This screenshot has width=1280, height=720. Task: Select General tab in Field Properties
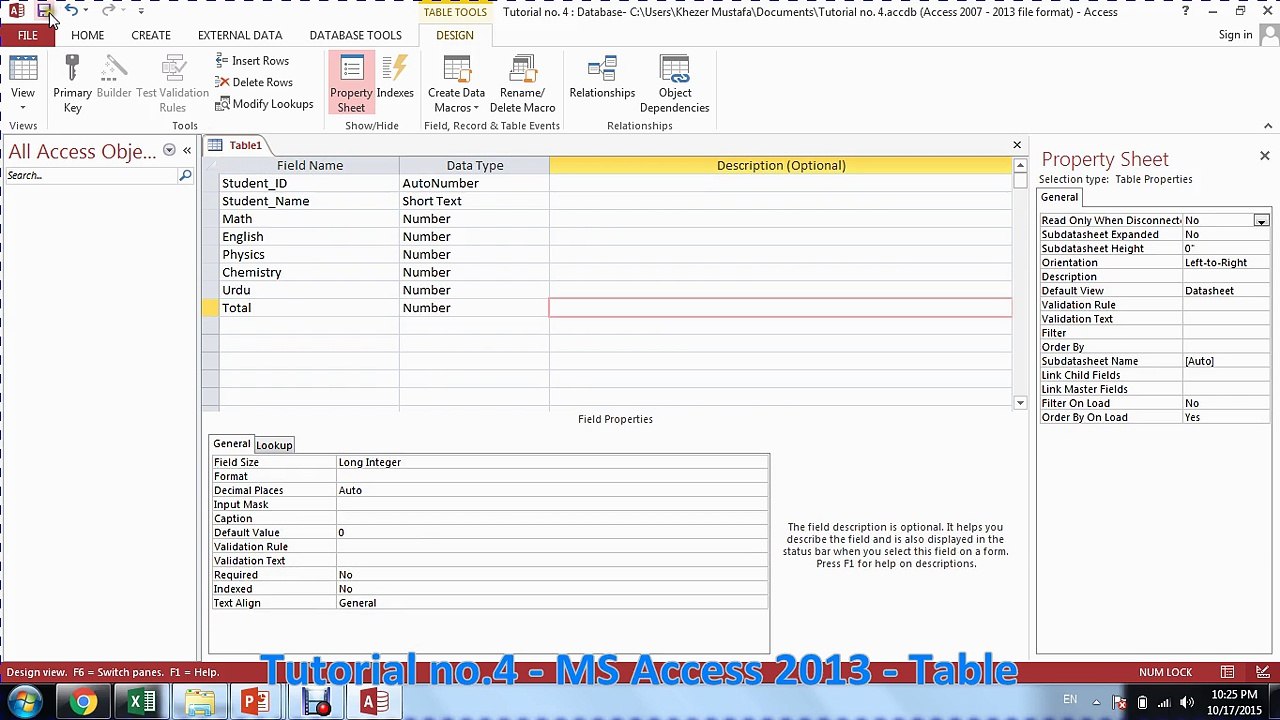click(x=231, y=444)
